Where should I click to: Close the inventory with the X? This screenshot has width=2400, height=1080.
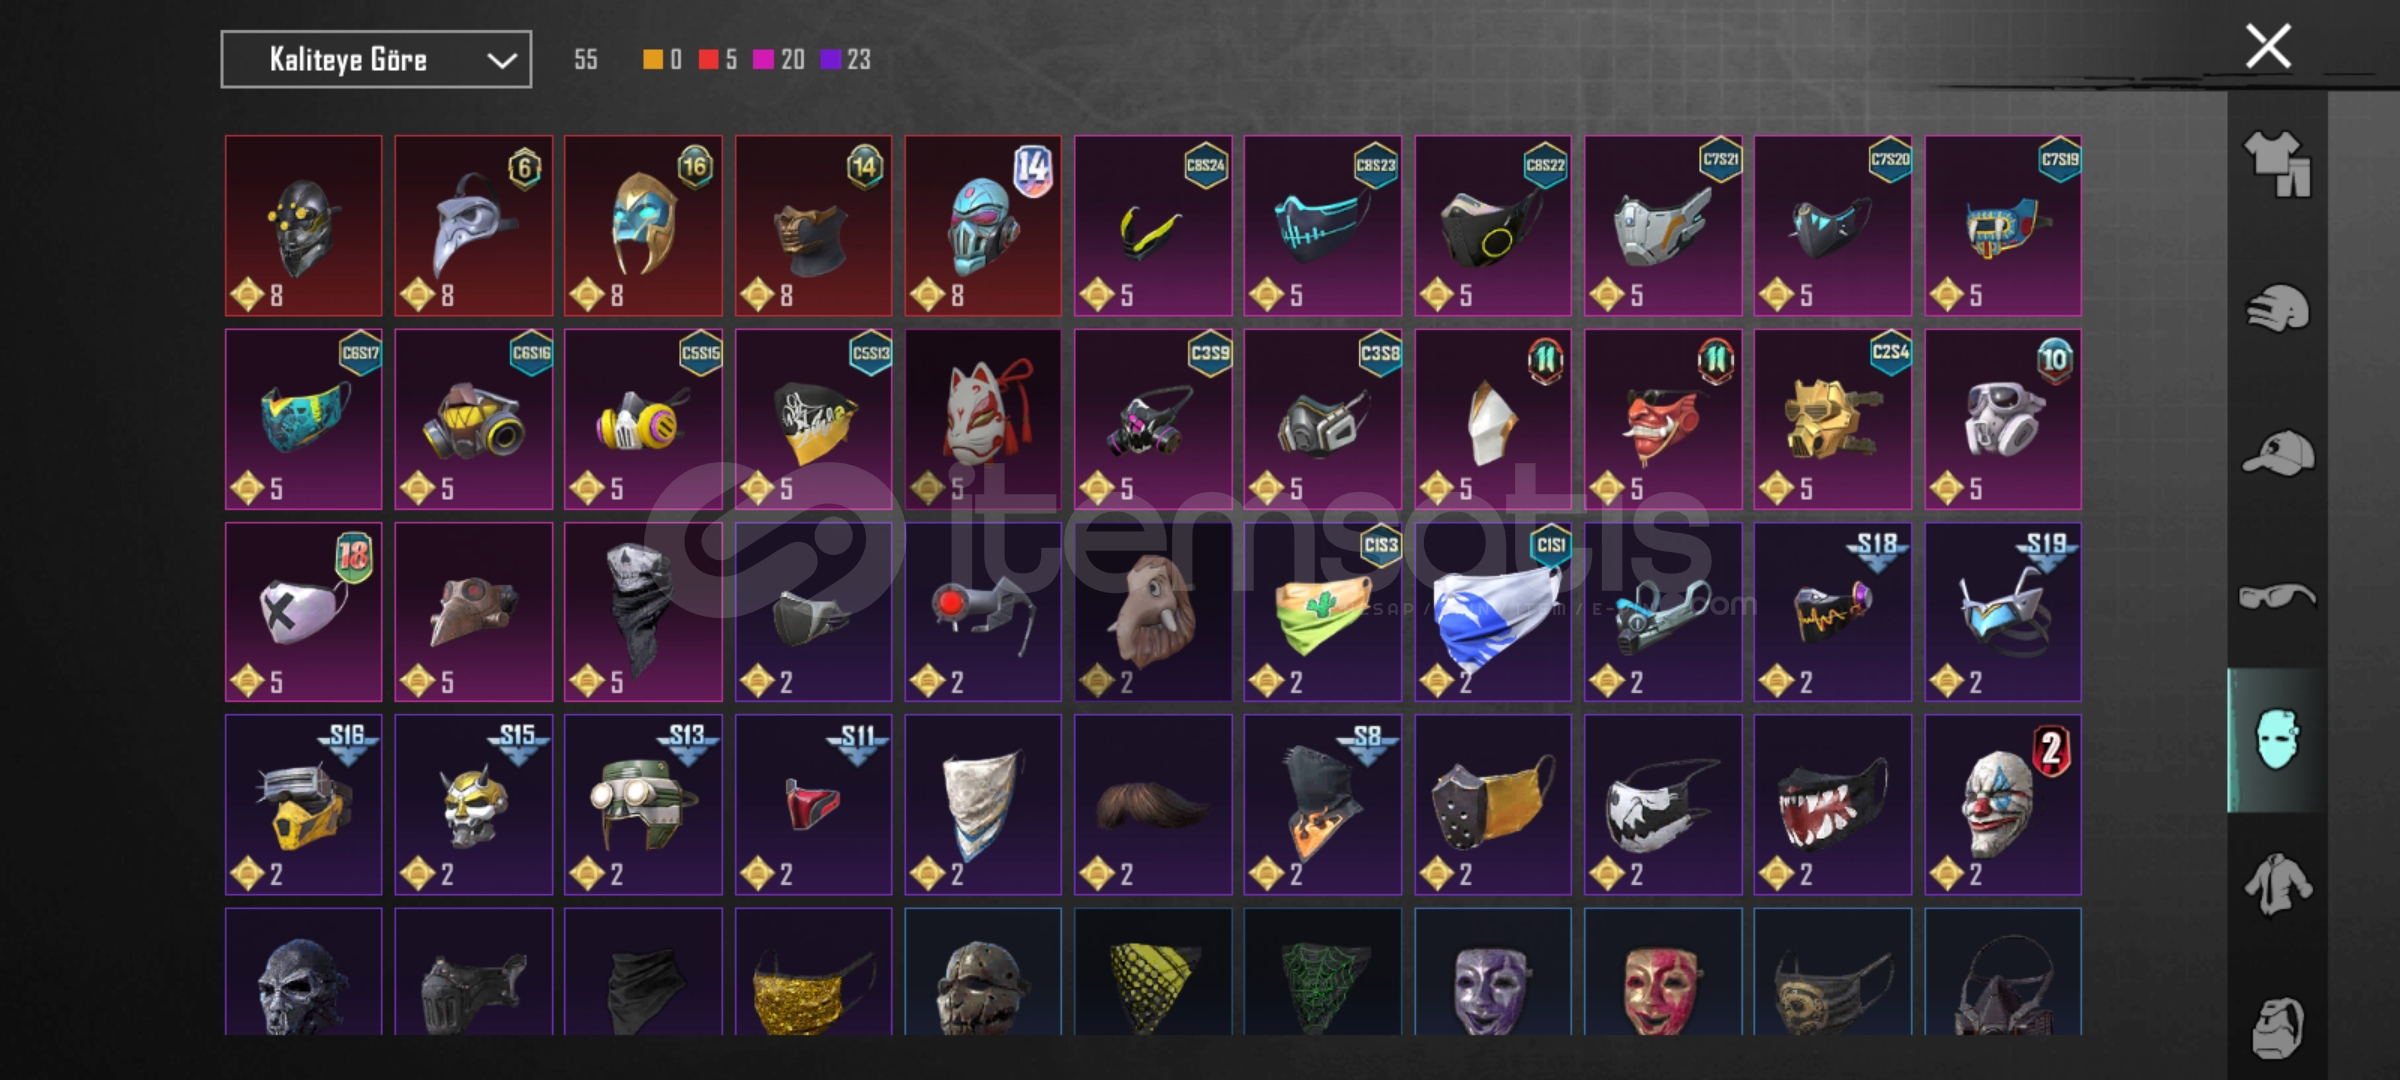click(x=2268, y=46)
